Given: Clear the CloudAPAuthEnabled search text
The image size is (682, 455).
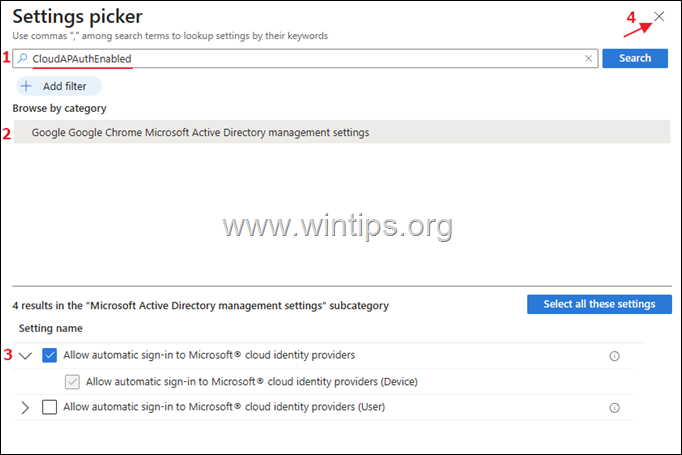Looking at the screenshot, I should 588,58.
